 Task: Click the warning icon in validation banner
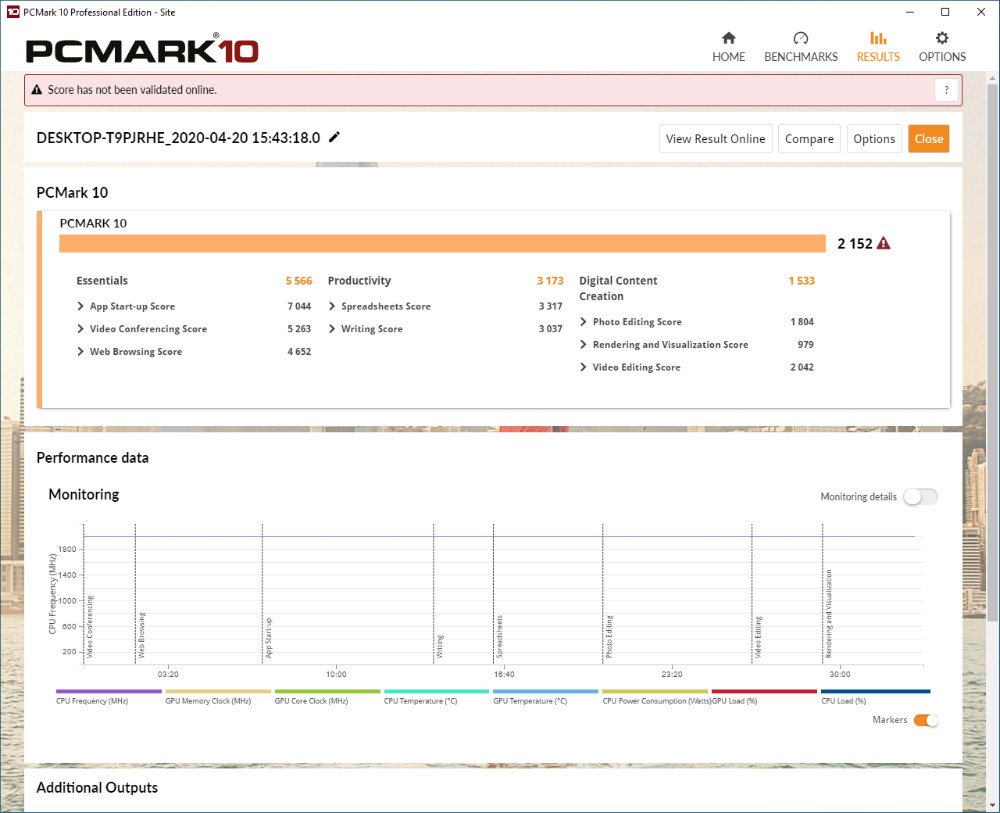pyautogui.click(x=37, y=90)
